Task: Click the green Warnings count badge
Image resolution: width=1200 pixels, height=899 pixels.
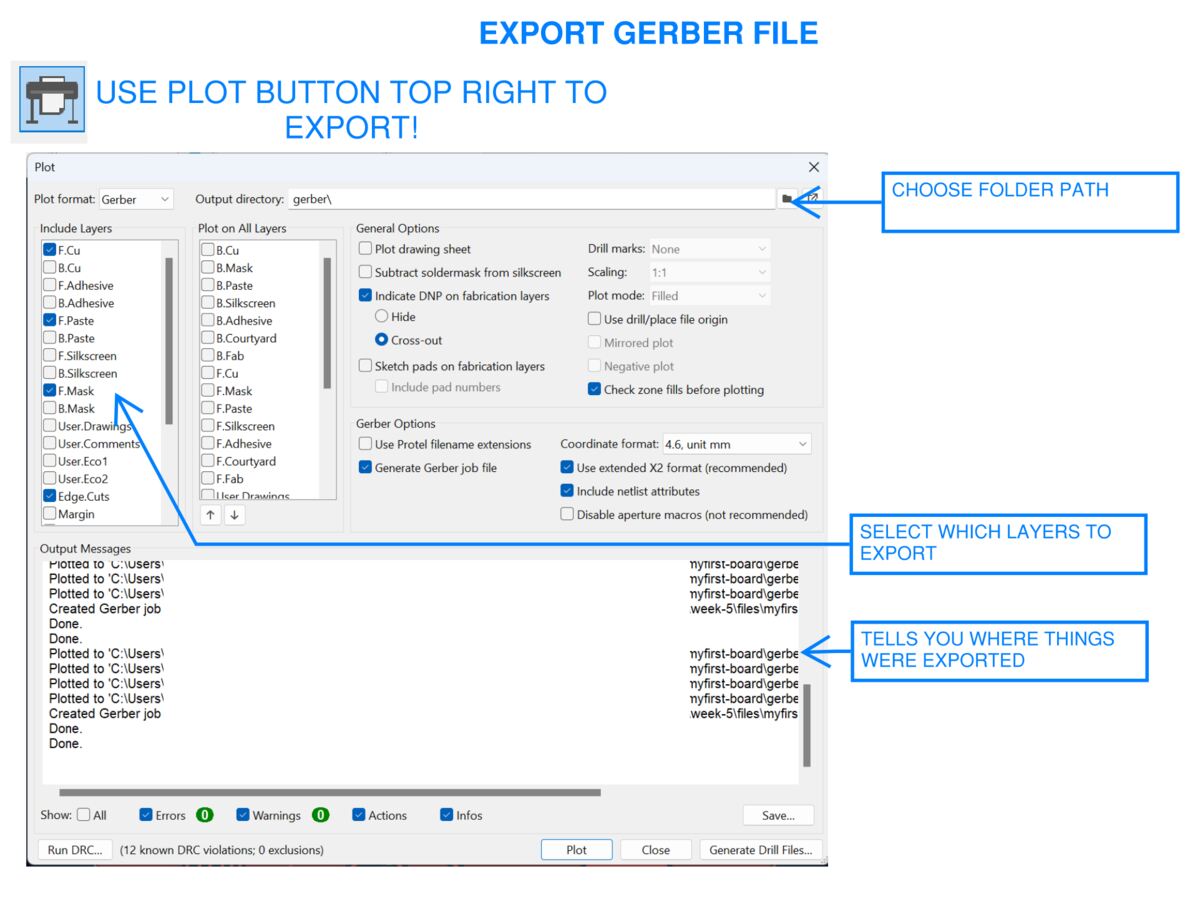Action: 320,815
